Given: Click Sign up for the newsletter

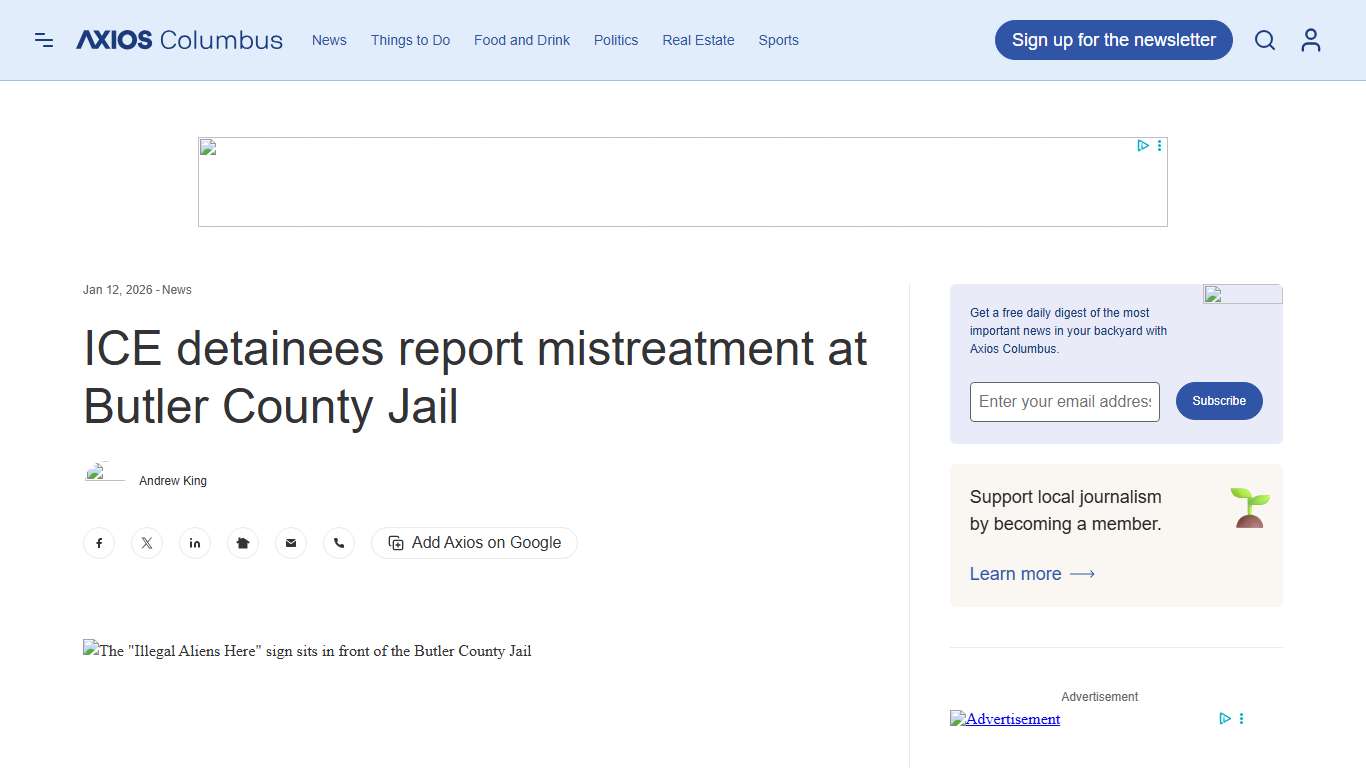Looking at the screenshot, I should point(1113,40).
